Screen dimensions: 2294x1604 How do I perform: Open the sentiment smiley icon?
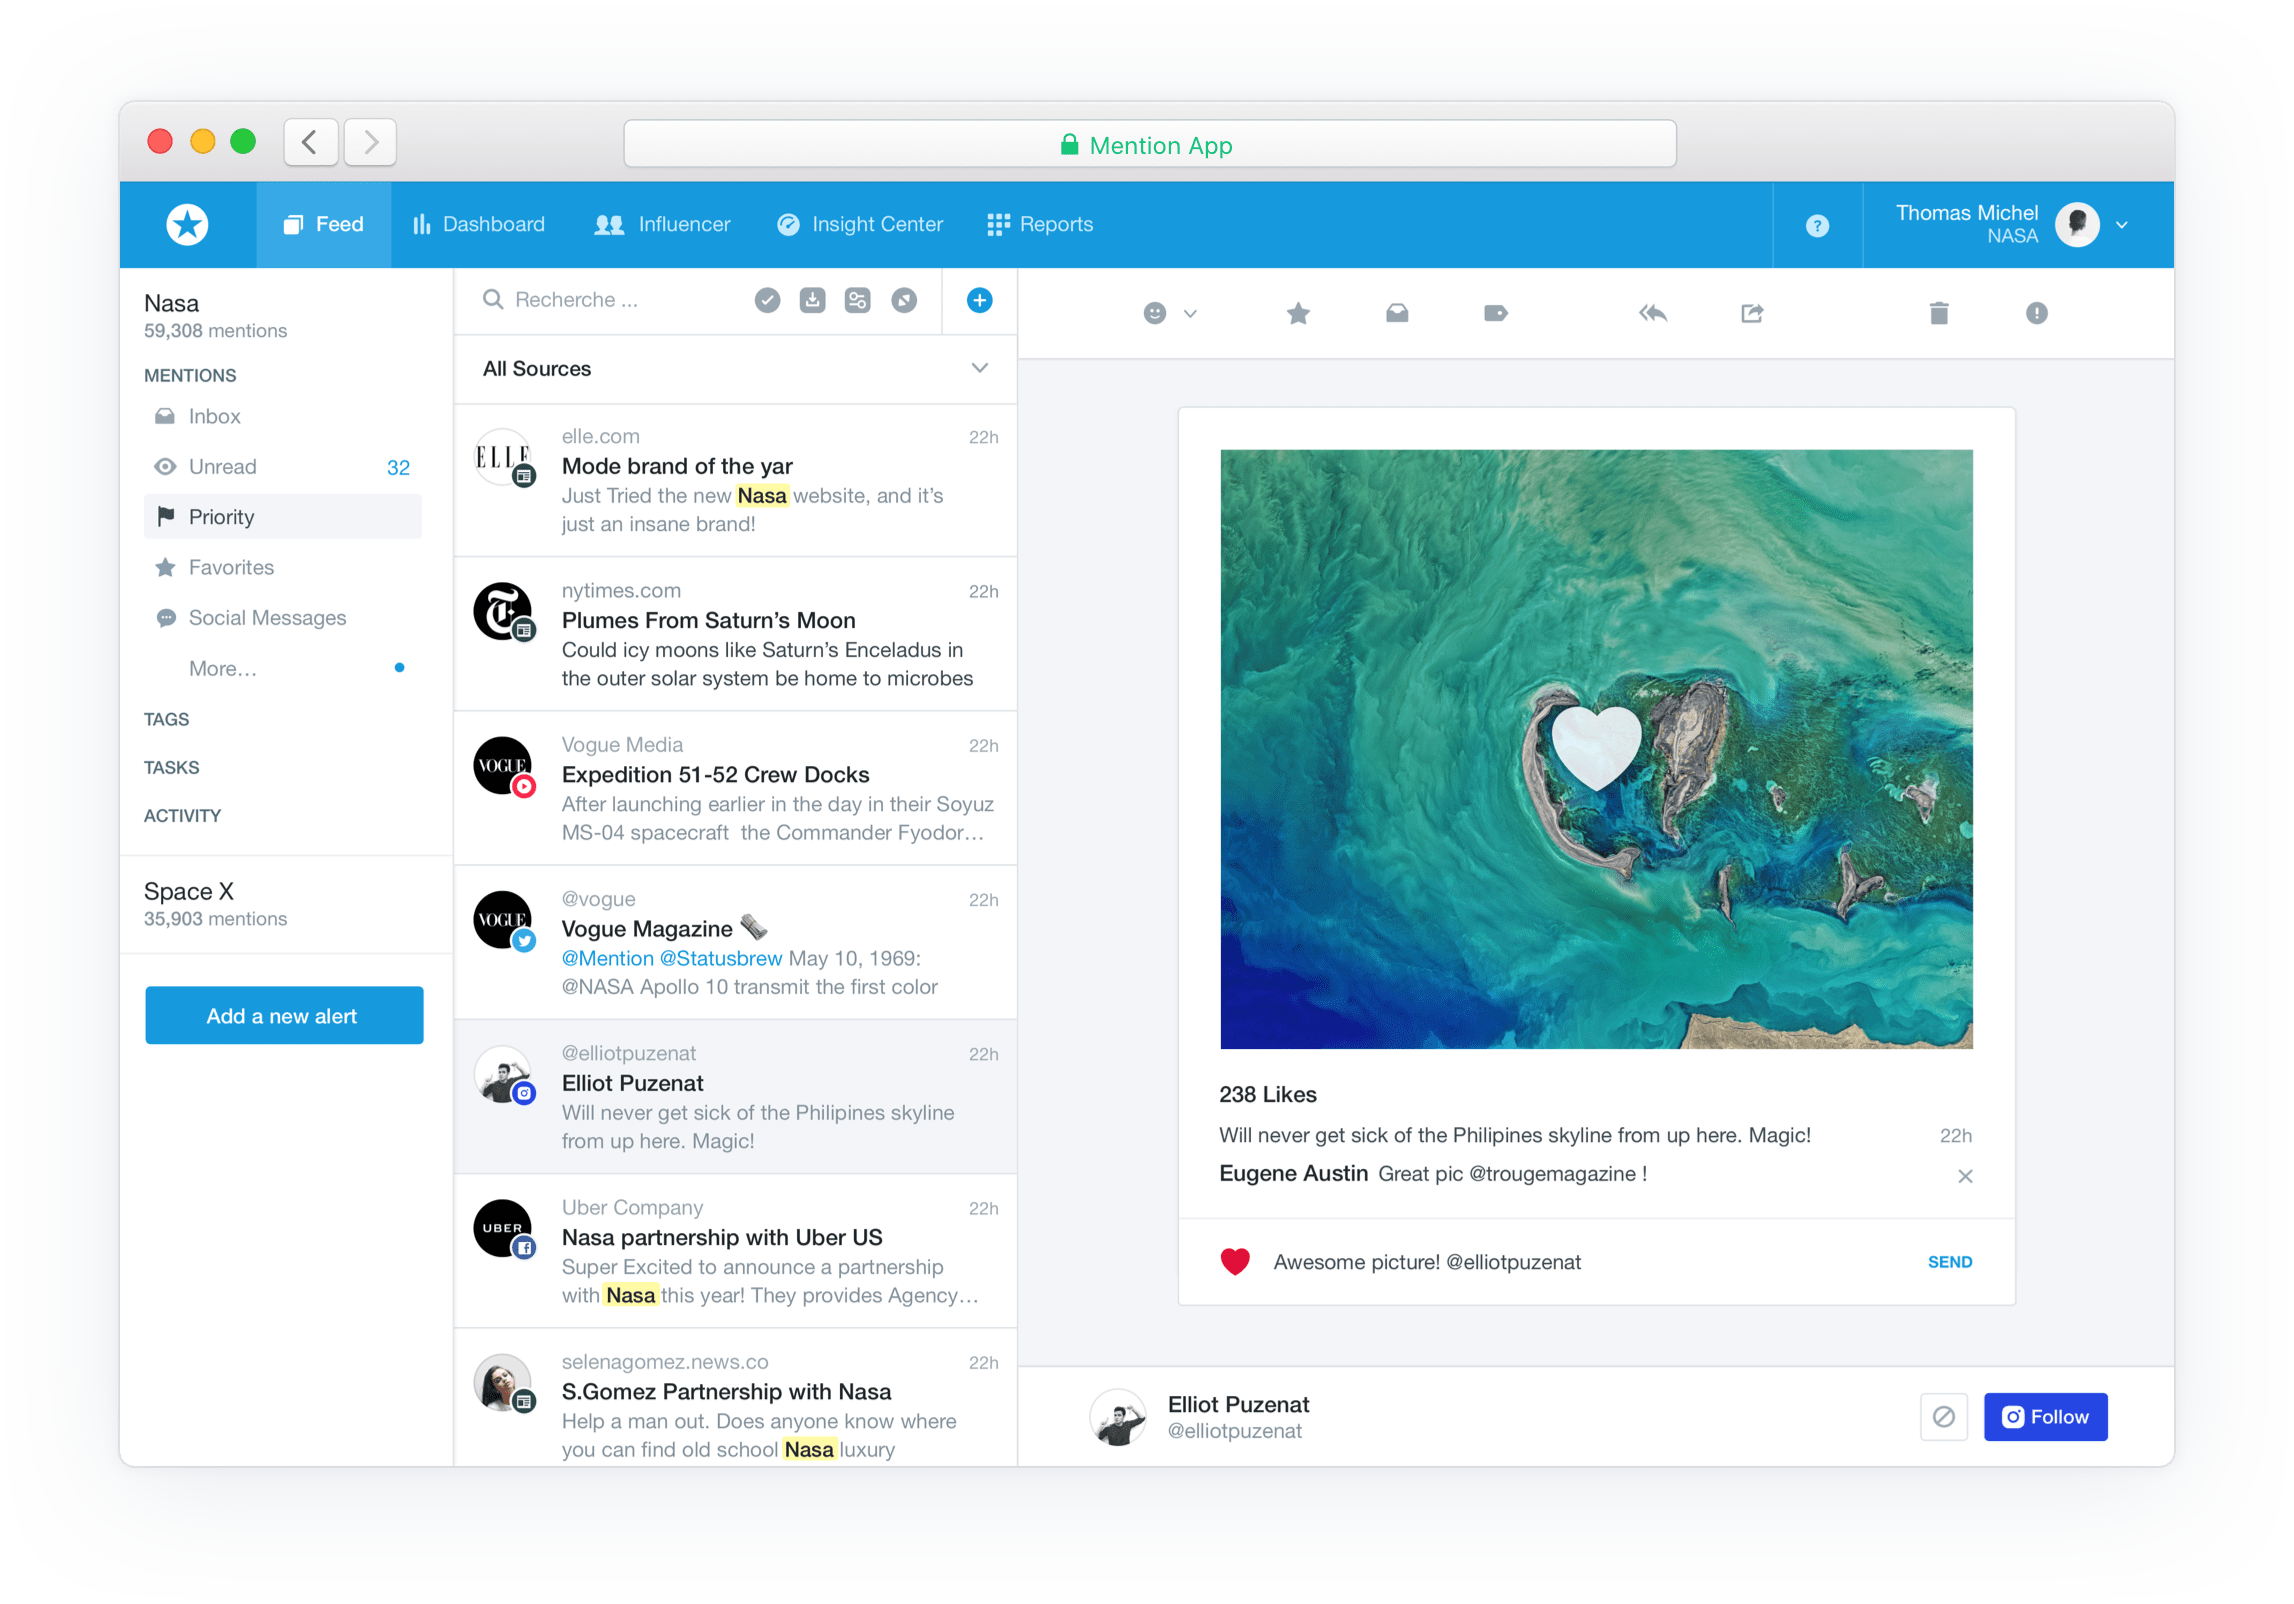(x=1155, y=314)
